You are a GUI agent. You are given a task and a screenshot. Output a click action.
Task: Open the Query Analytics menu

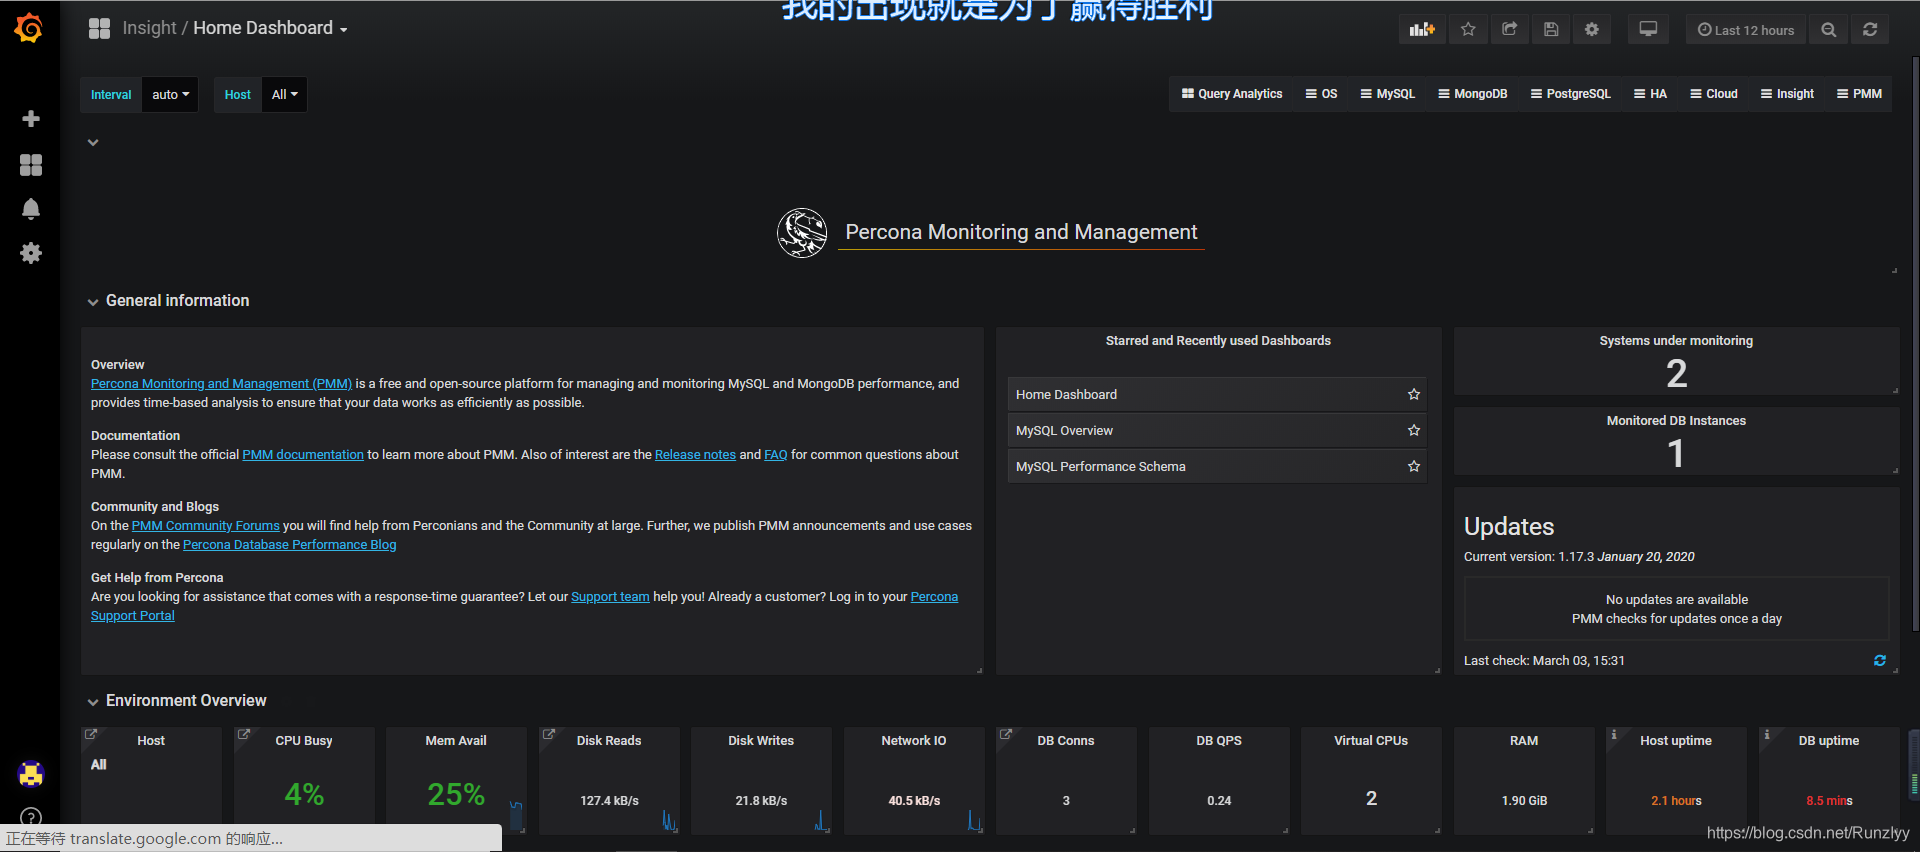coord(1232,94)
